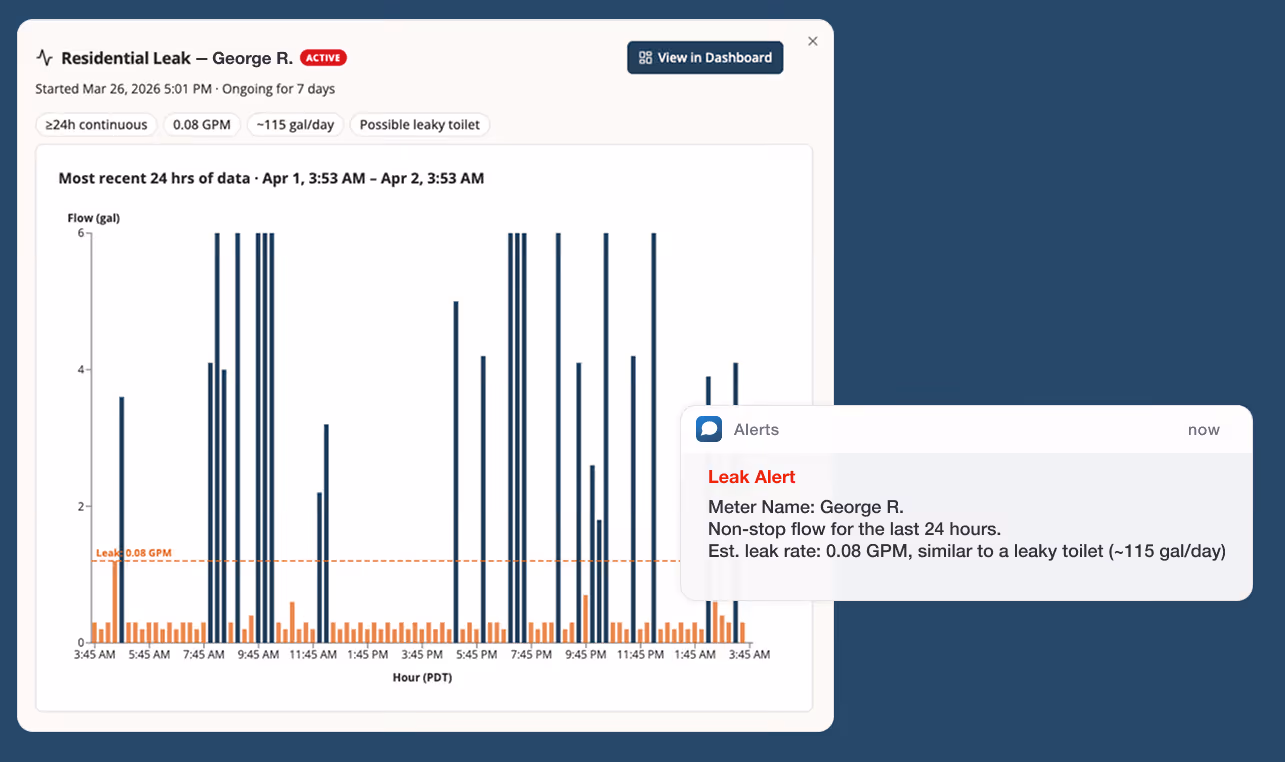Select the 0.08 GPM tag
This screenshot has height=762, width=1285.
pyautogui.click(x=201, y=125)
